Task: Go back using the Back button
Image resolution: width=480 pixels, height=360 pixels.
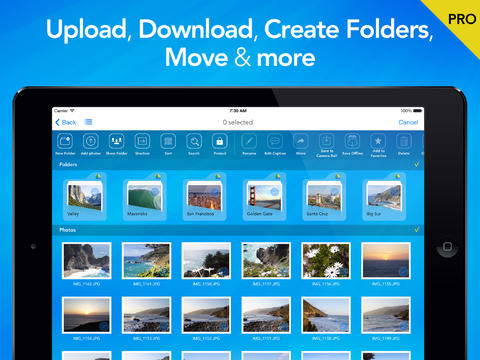Action: pyautogui.click(x=66, y=122)
